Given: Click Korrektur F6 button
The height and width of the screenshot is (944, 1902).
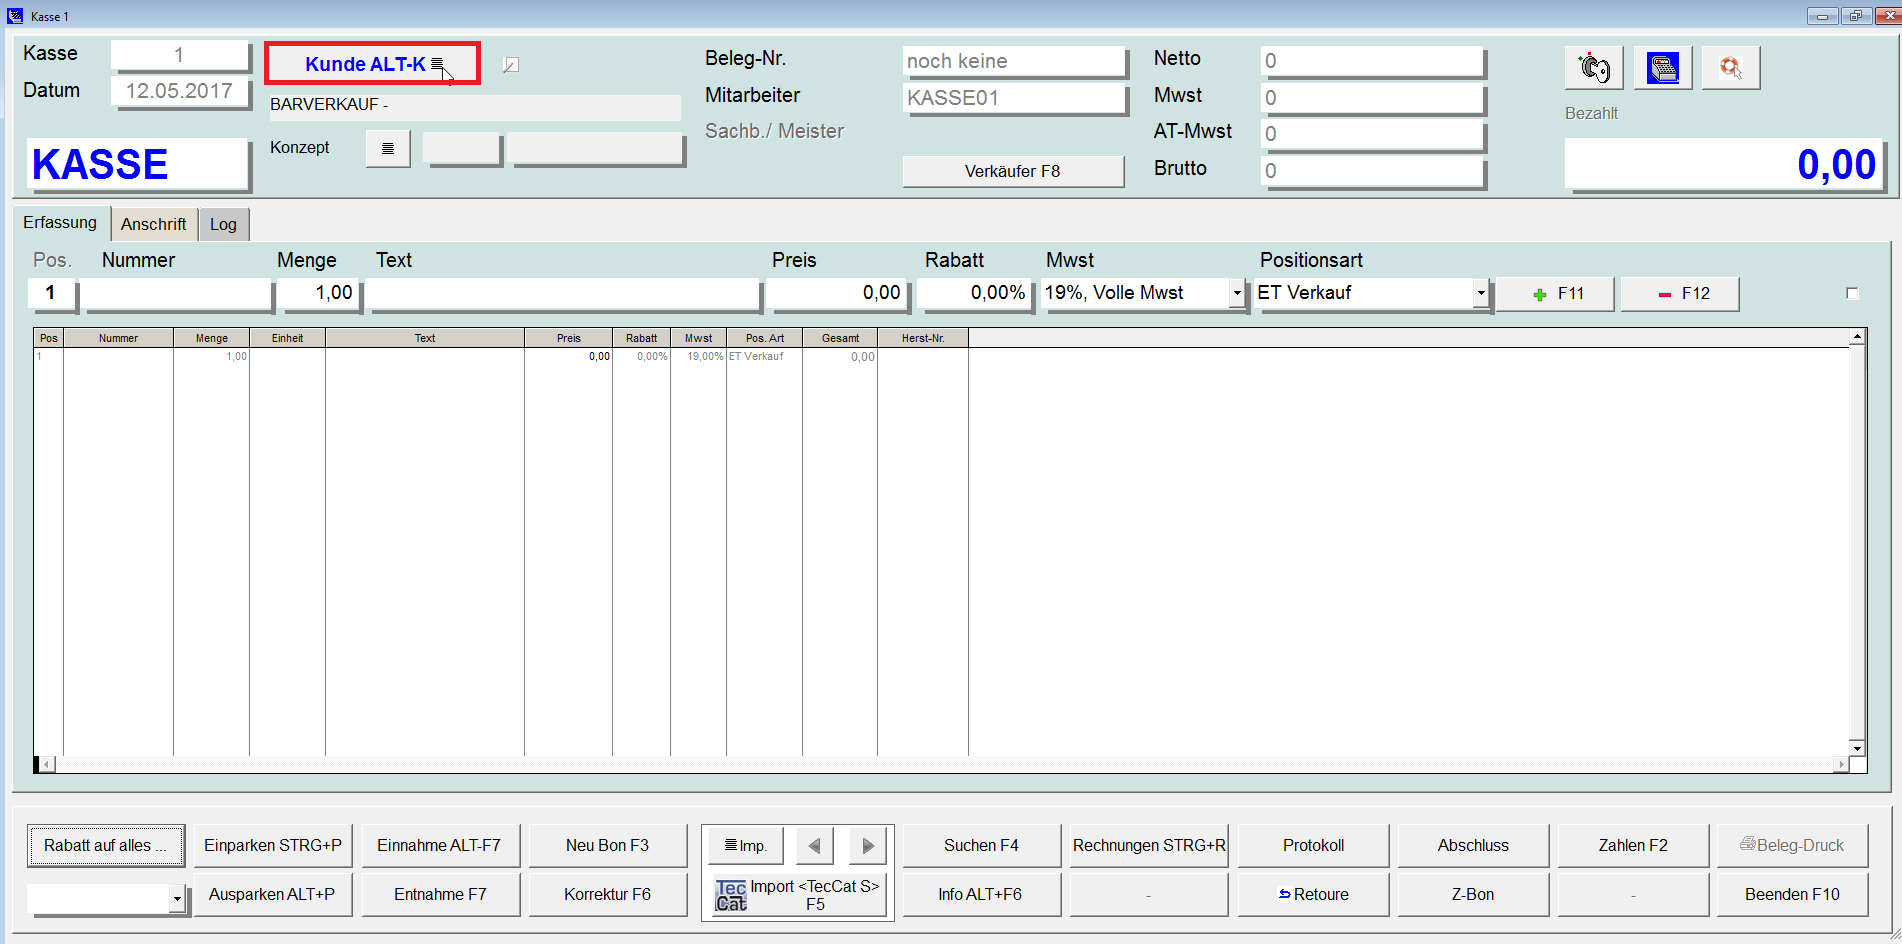Looking at the screenshot, I should click(607, 894).
